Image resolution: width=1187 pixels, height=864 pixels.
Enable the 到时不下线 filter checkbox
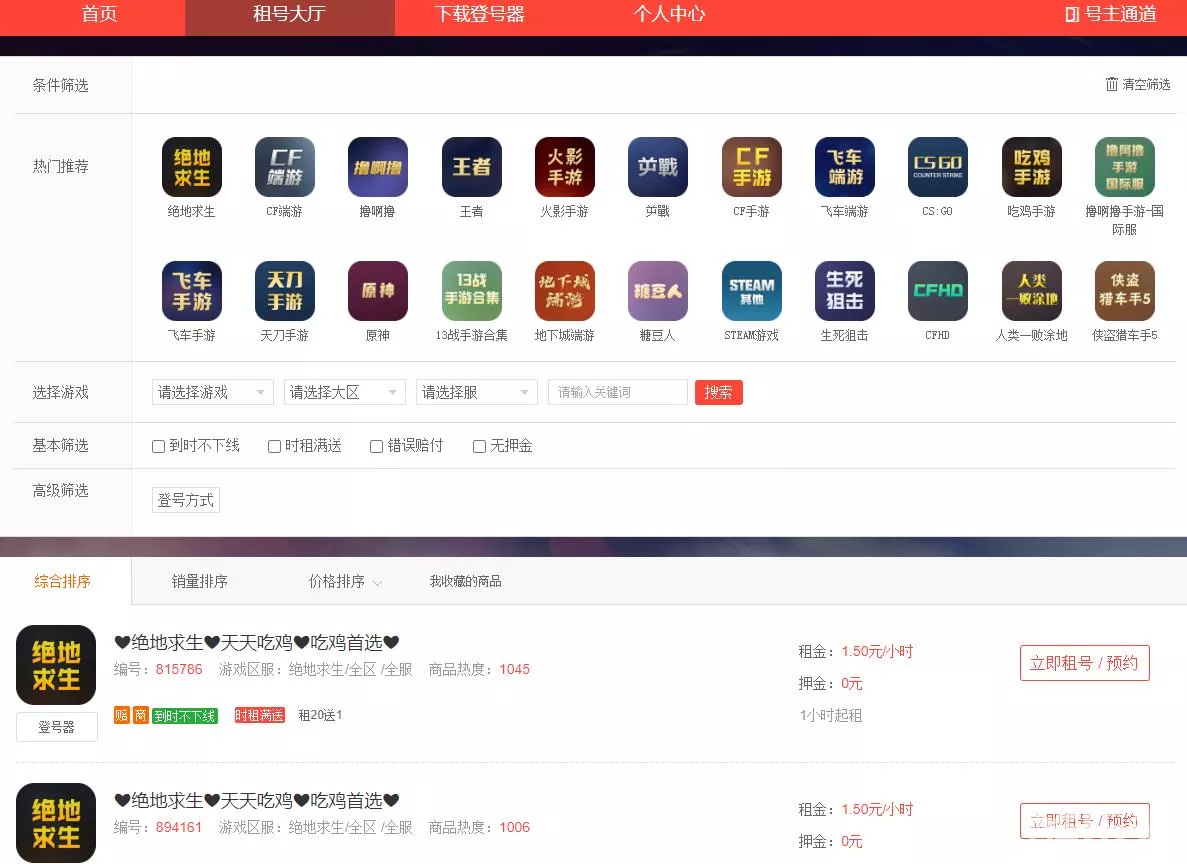point(157,446)
